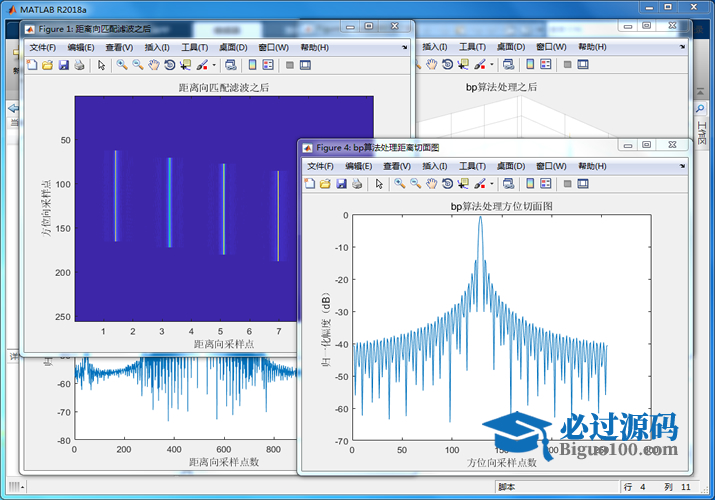Select Rotate 3D tool in Figure 1

pyautogui.click(x=170, y=65)
